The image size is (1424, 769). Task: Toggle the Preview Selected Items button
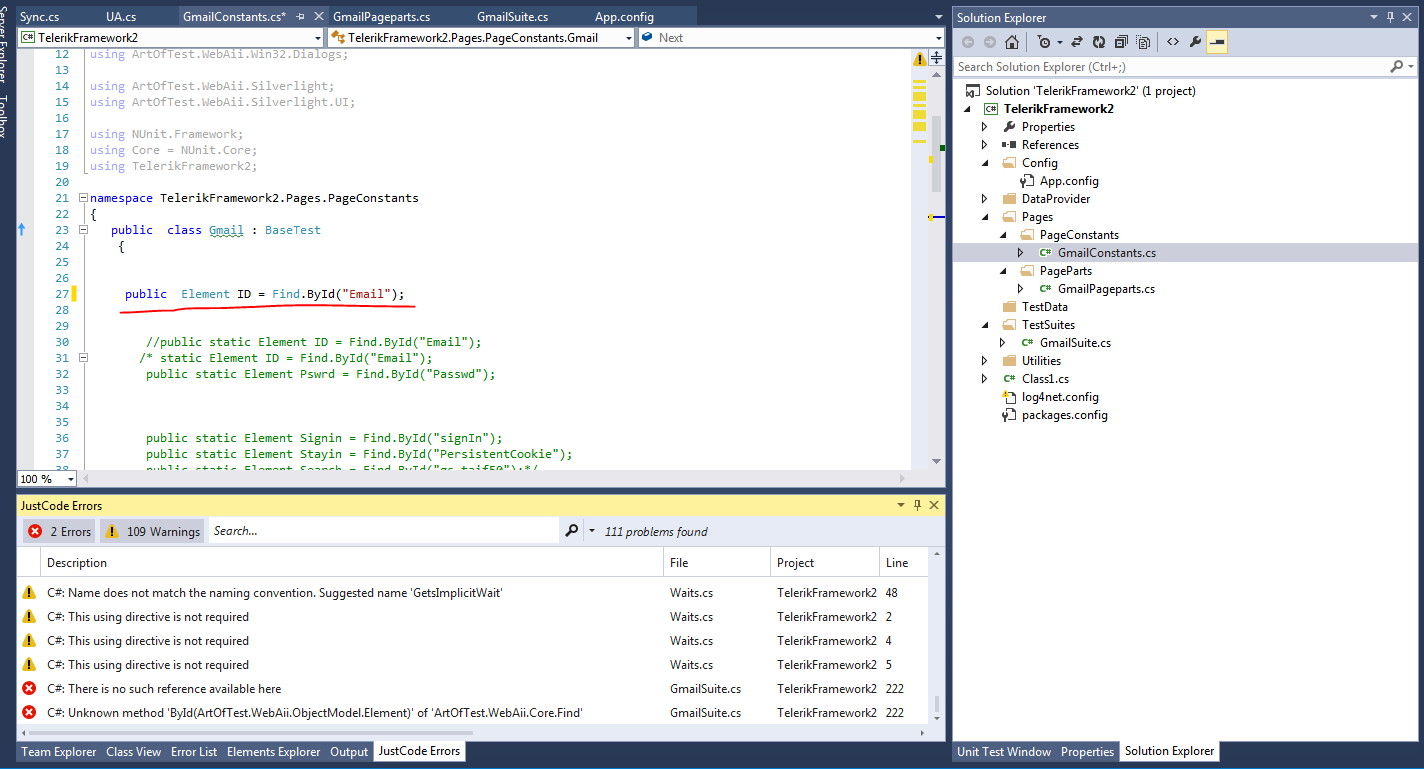(x=1217, y=42)
